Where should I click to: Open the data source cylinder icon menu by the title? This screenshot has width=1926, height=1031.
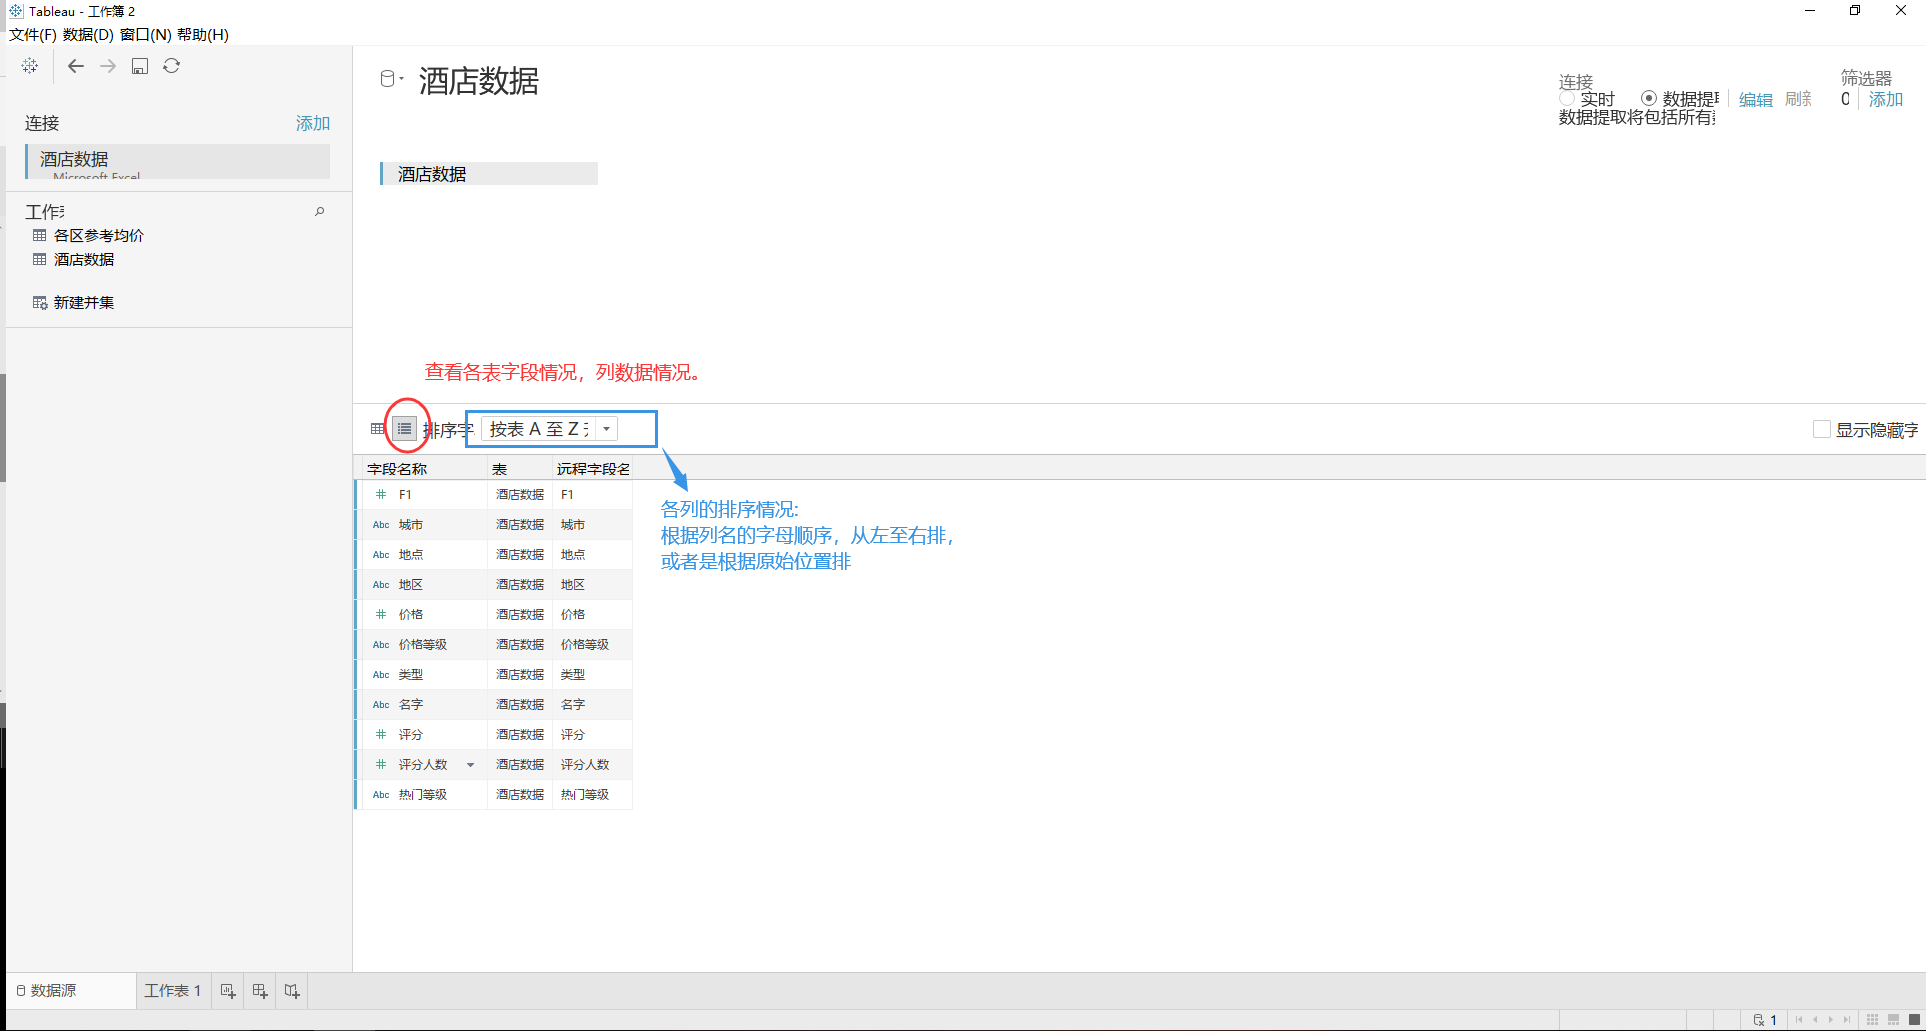(x=391, y=79)
